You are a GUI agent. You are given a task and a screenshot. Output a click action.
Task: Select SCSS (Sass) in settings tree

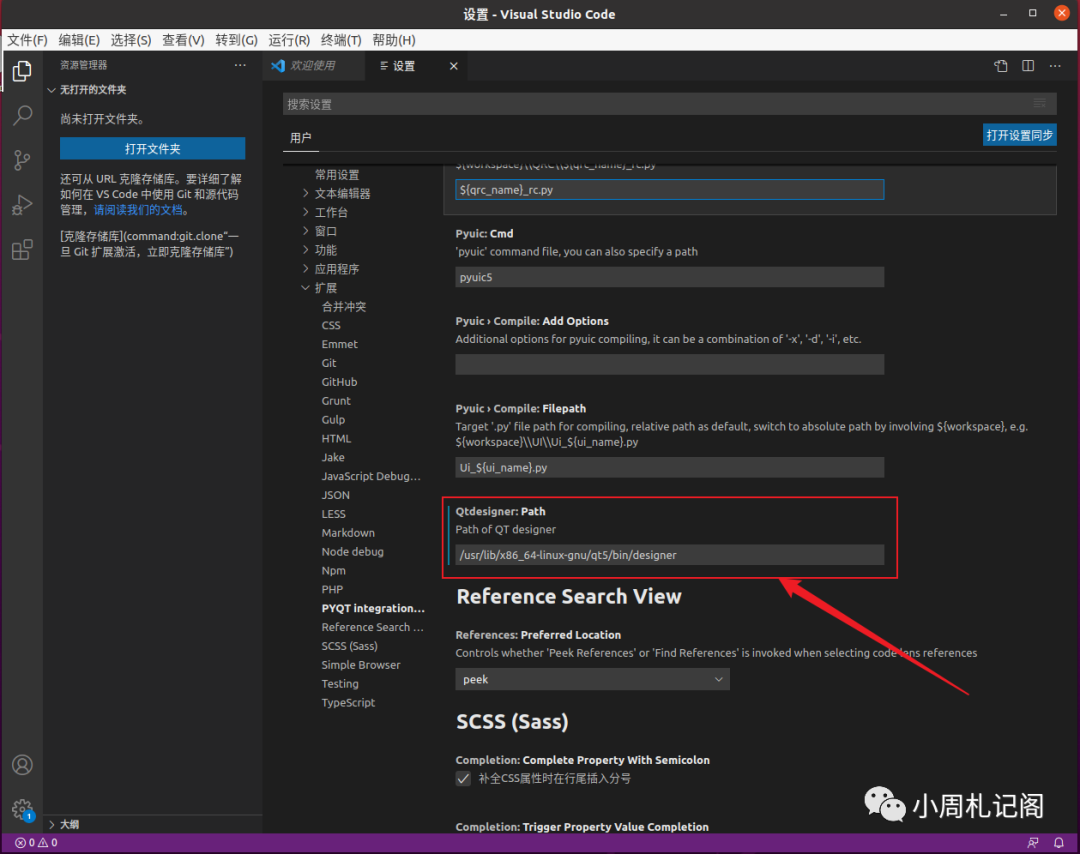pyautogui.click(x=349, y=646)
